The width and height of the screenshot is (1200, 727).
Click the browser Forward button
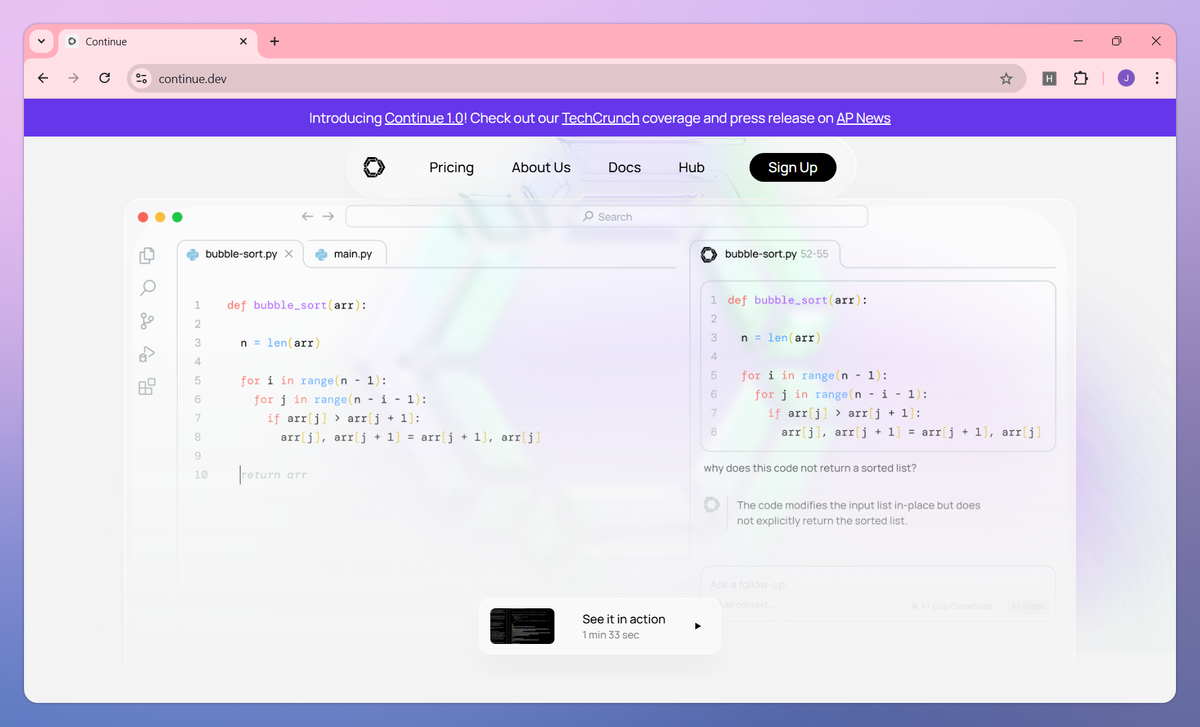point(73,78)
